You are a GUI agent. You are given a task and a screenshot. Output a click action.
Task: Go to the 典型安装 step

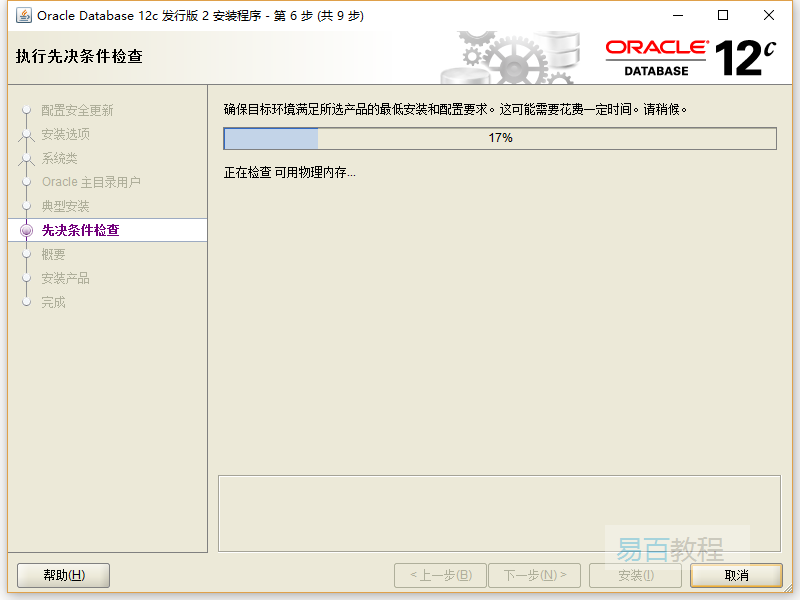[x=65, y=206]
